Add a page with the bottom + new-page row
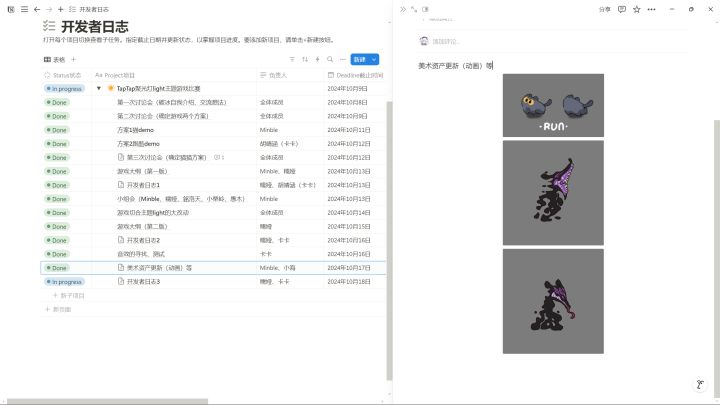720x405 pixels. [x=58, y=309]
